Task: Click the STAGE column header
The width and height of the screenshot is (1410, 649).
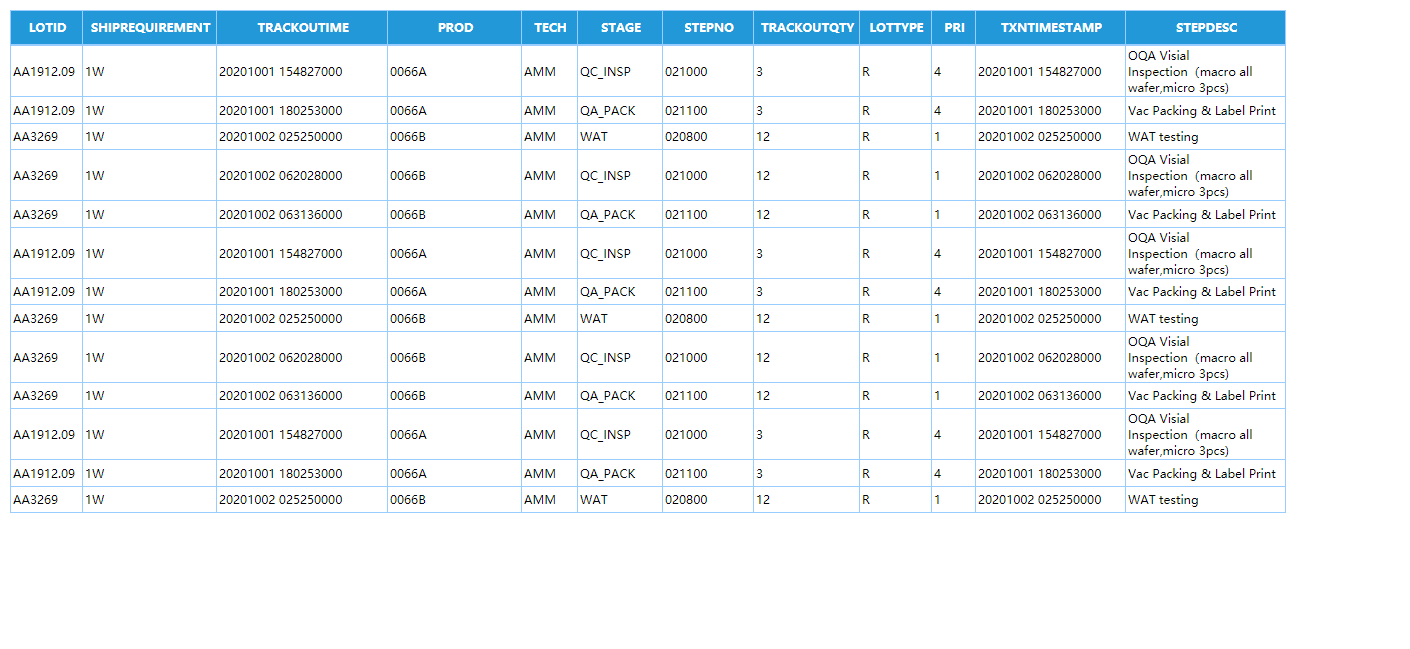Action: [621, 28]
